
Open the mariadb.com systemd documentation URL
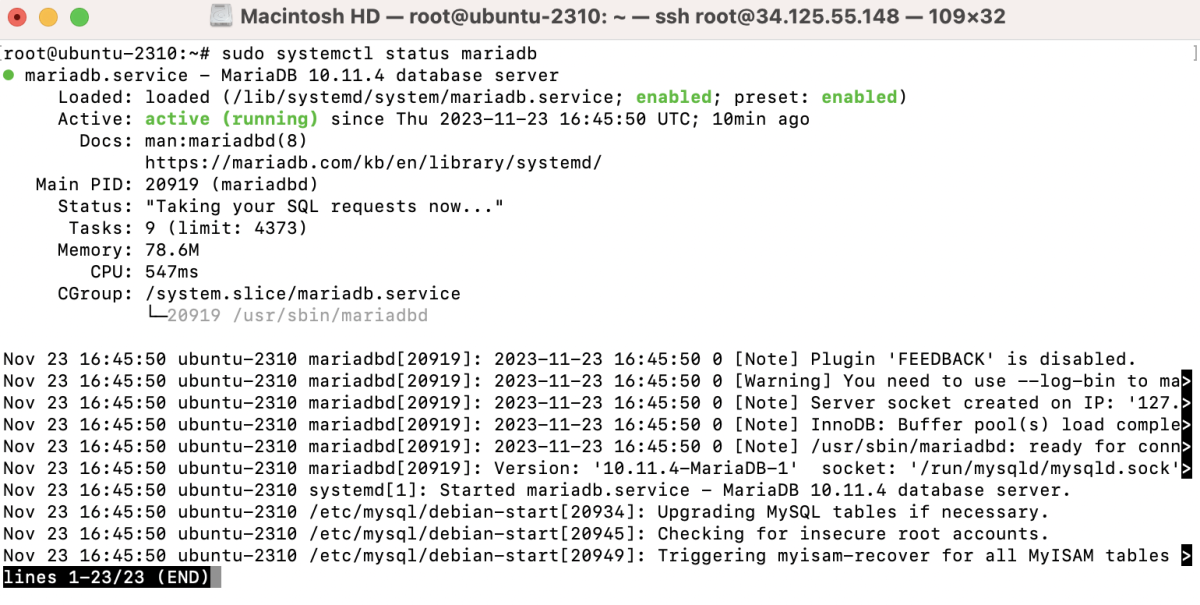point(373,163)
